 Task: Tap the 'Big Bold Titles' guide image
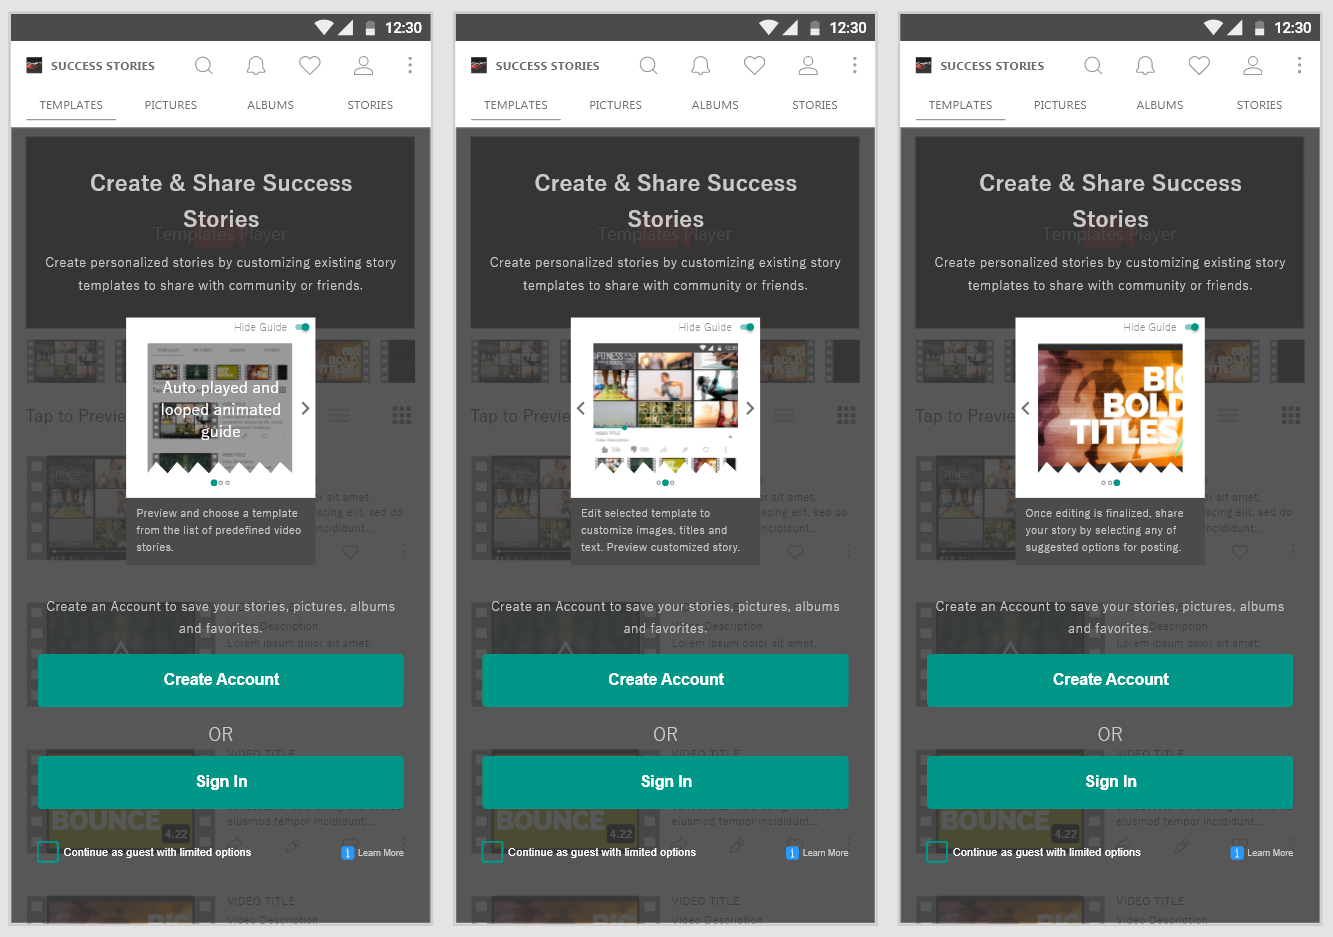pos(1110,408)
